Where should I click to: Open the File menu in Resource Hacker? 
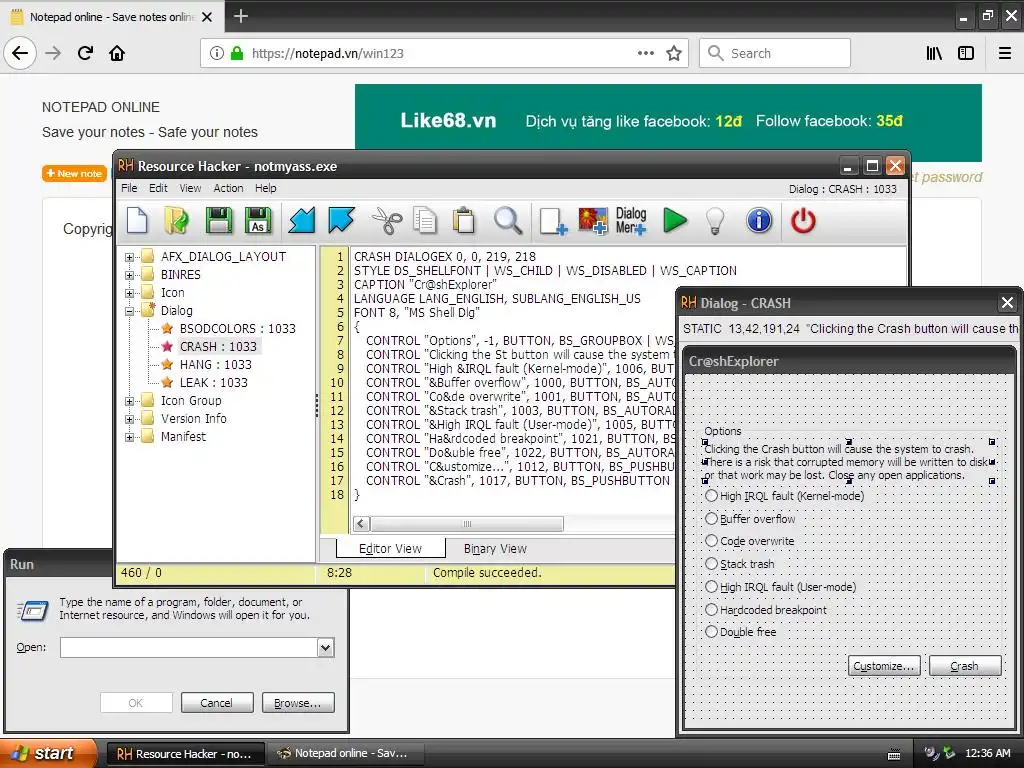(x=129, y=188)
